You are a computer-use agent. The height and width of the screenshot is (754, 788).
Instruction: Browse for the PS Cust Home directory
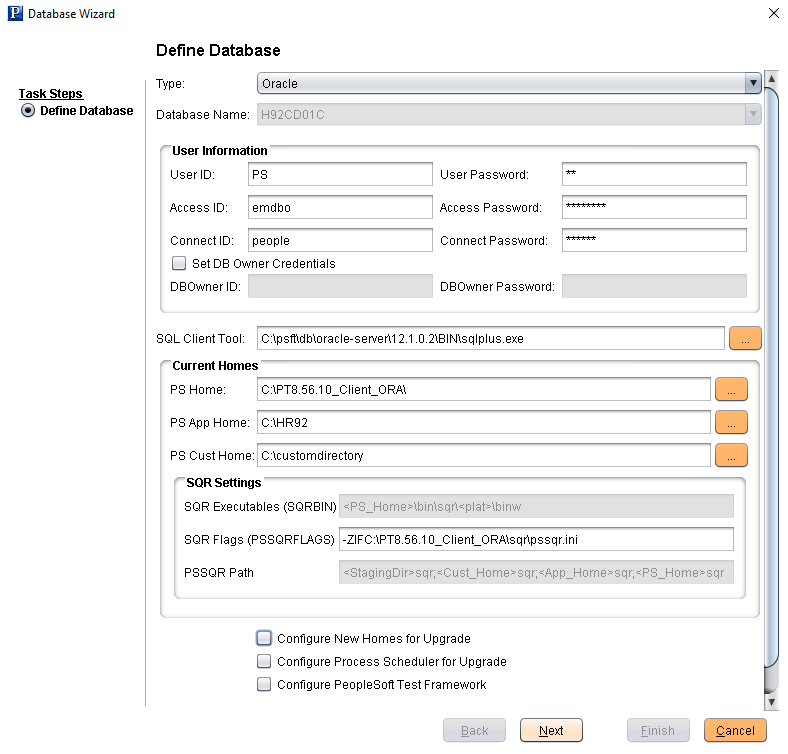pyautogui.click(x=731, y=455)
